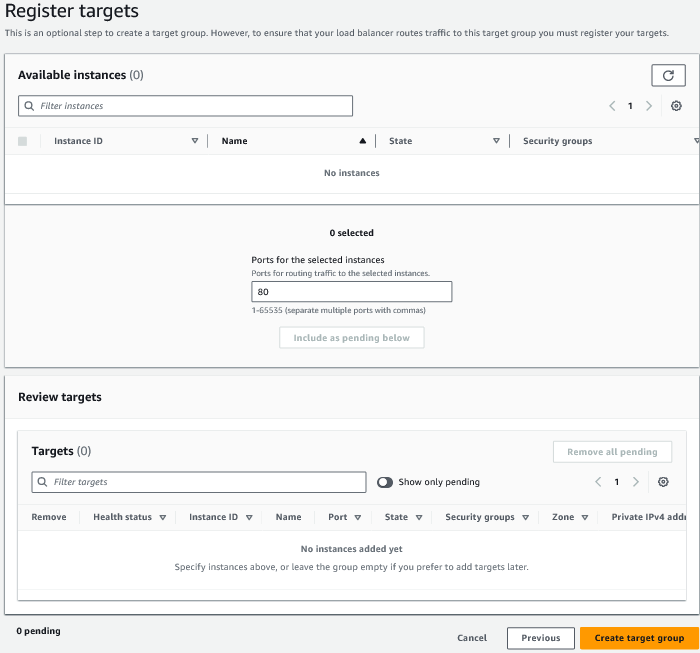The height and width of the screenshot is (653, 700).
Task: Open Security groups sort in targets table
Action: 525,517
